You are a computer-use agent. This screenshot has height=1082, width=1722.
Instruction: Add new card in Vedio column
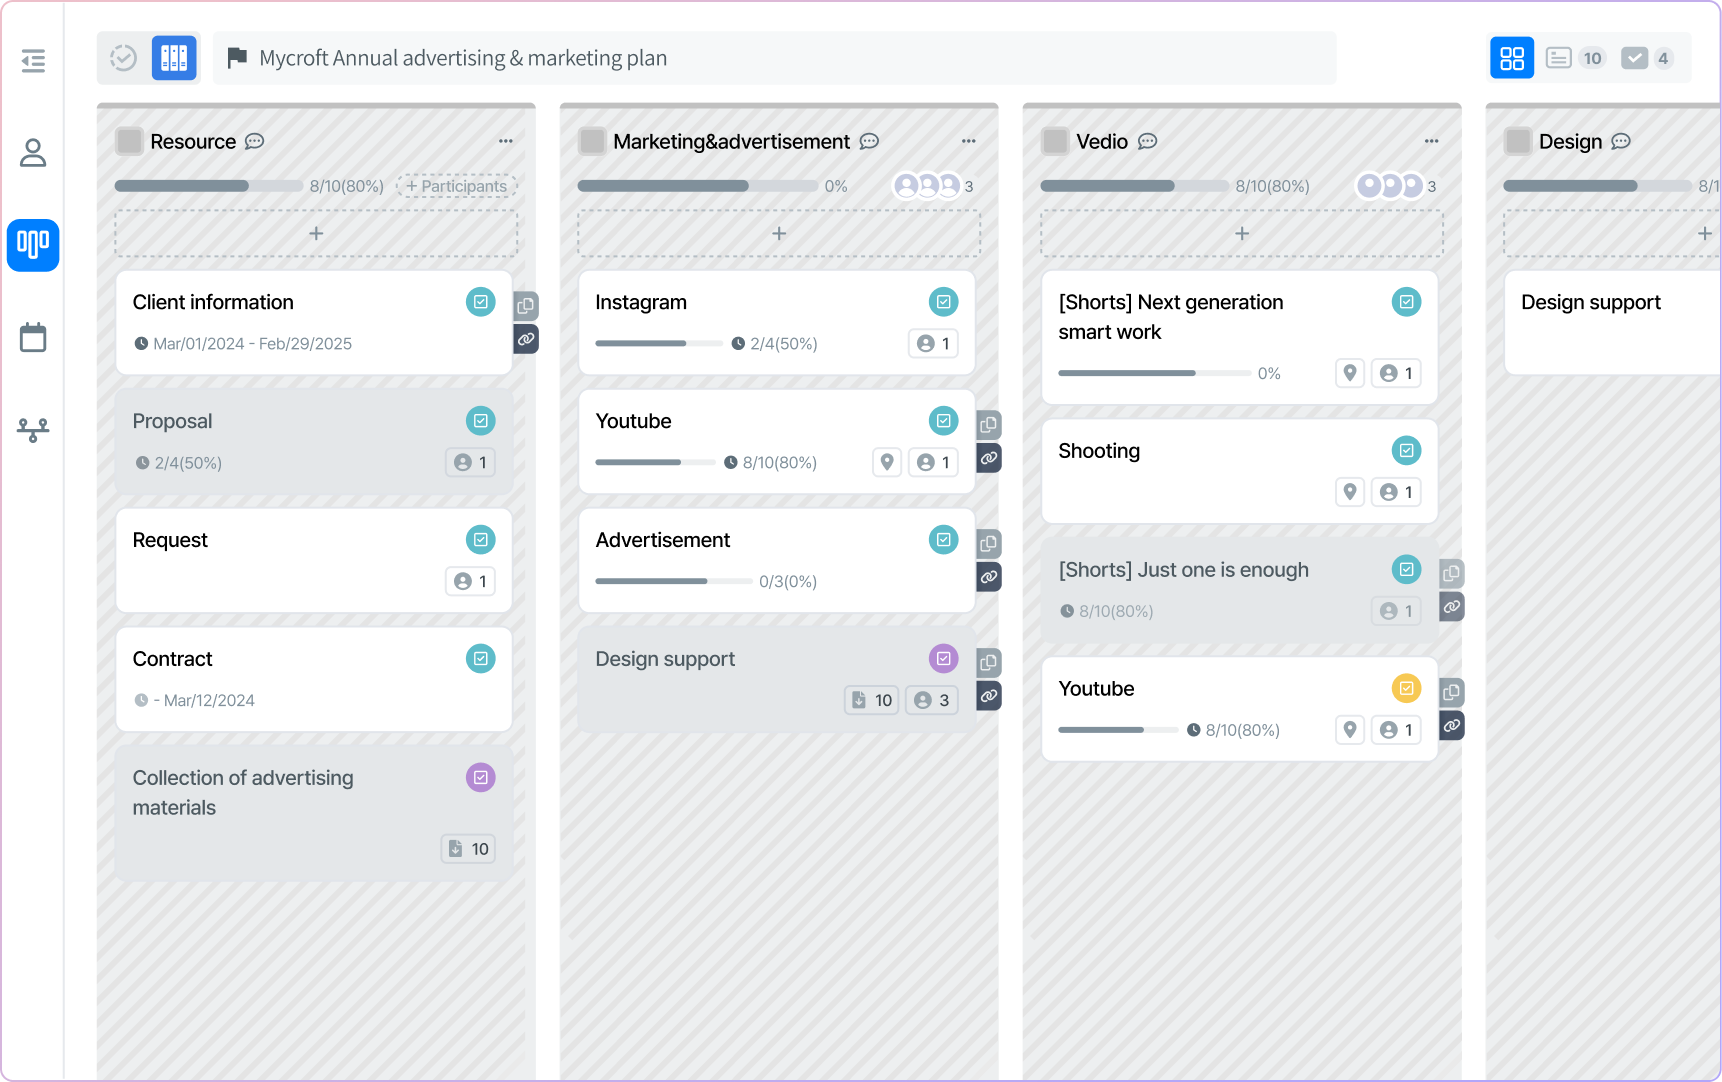[x=1242, y=233]
